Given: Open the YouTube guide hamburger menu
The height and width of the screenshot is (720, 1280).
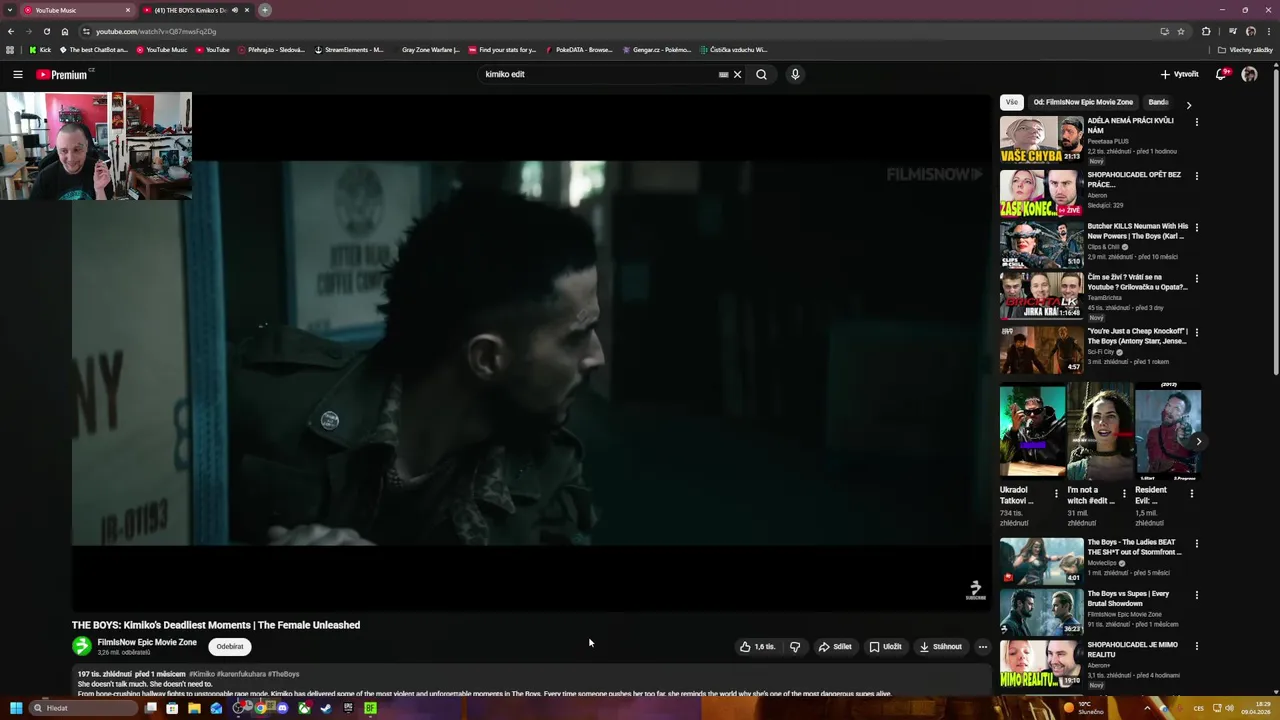Looking at the screenshot, I should coord(18,74).
